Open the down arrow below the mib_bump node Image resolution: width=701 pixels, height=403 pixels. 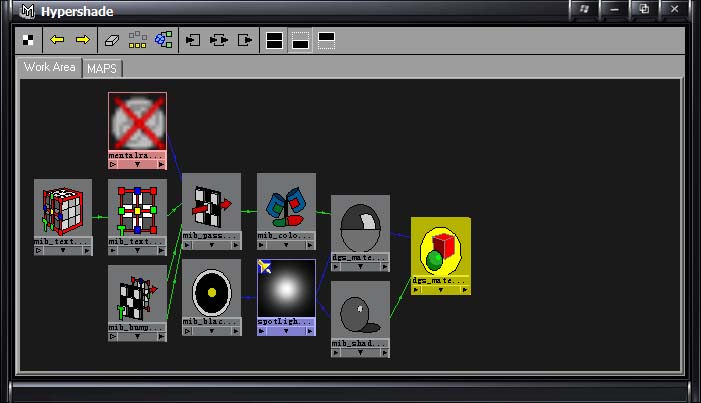(137, 337)
